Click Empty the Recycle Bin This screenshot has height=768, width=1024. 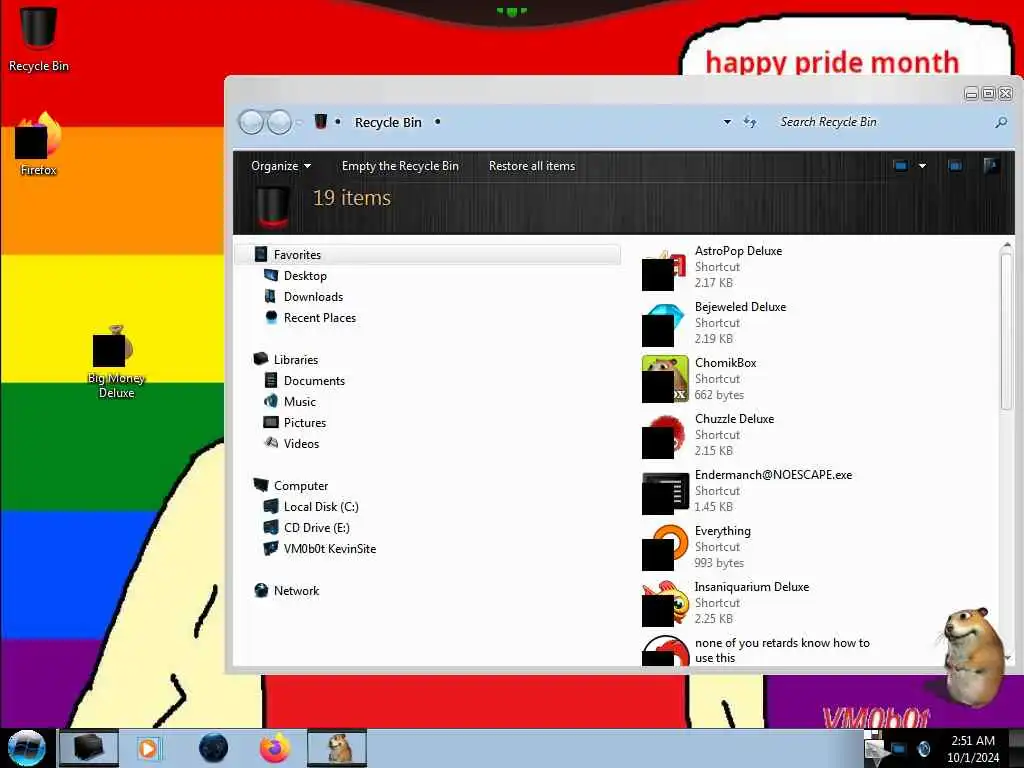(400, 166)
